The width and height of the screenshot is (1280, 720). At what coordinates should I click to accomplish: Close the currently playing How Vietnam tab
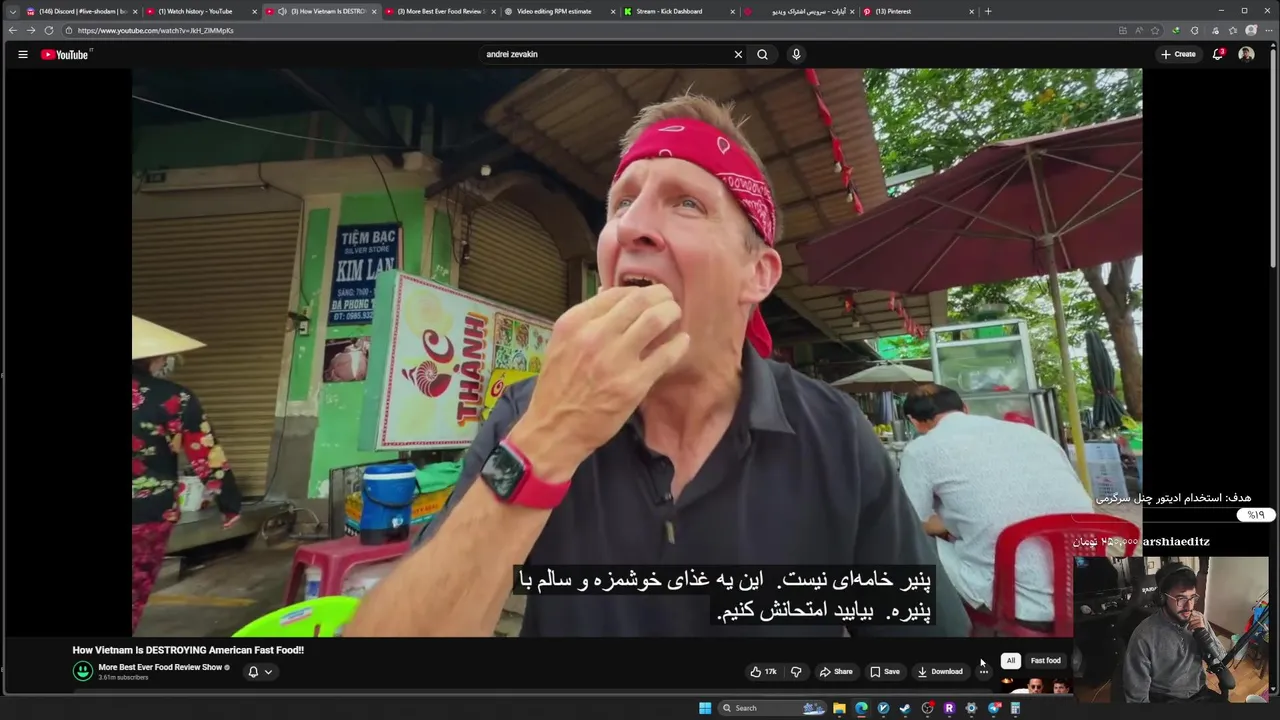tap(374, 11)
